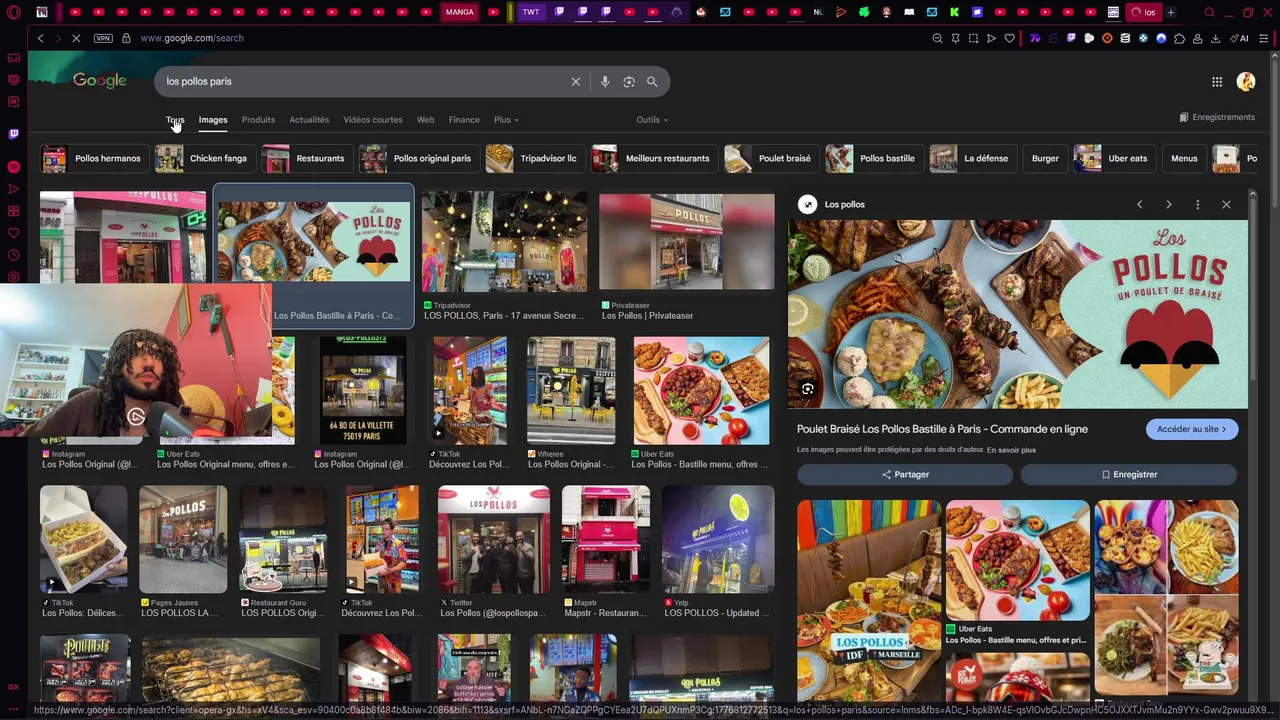Show next image in preview panel

1168,205
